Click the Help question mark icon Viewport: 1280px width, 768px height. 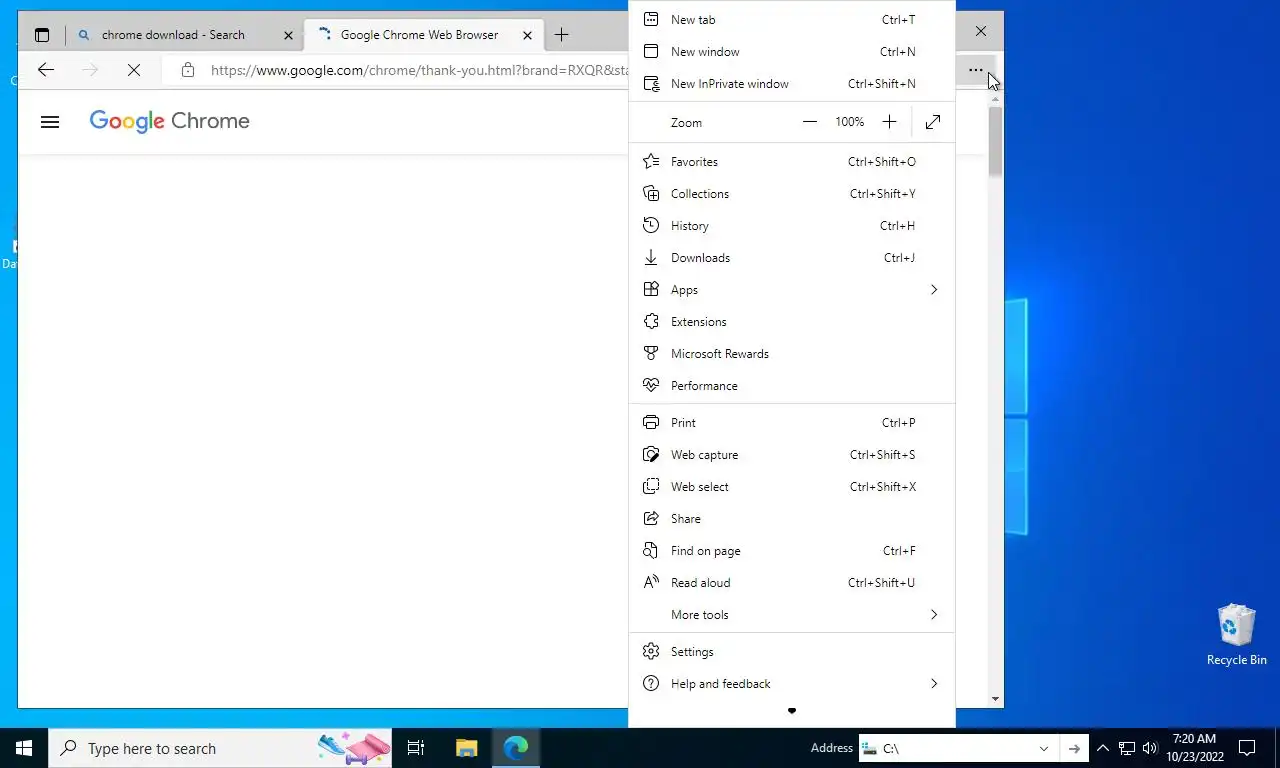651,683
